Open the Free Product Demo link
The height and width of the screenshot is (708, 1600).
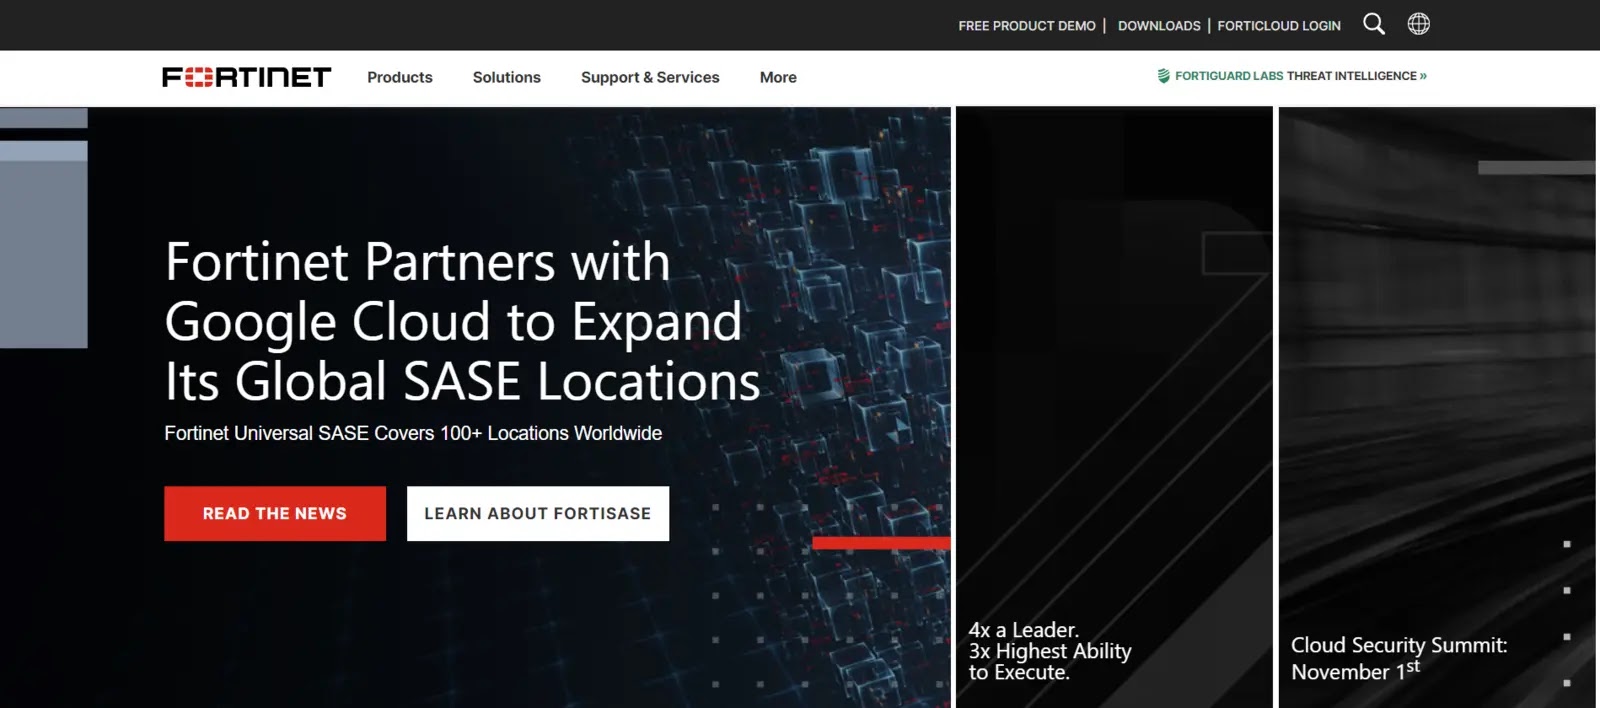[1026, 26]
